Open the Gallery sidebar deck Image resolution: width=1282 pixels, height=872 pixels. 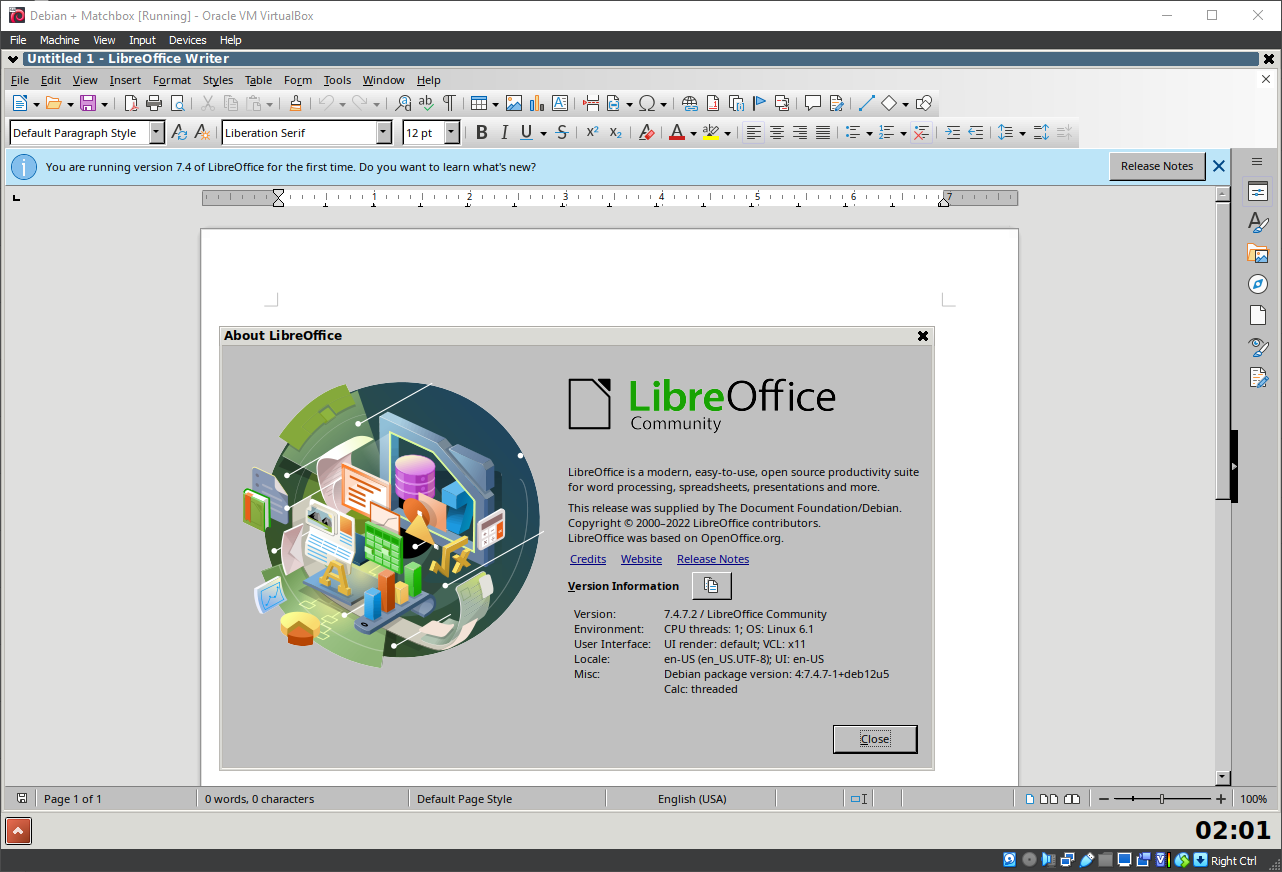click(1257, 253)
